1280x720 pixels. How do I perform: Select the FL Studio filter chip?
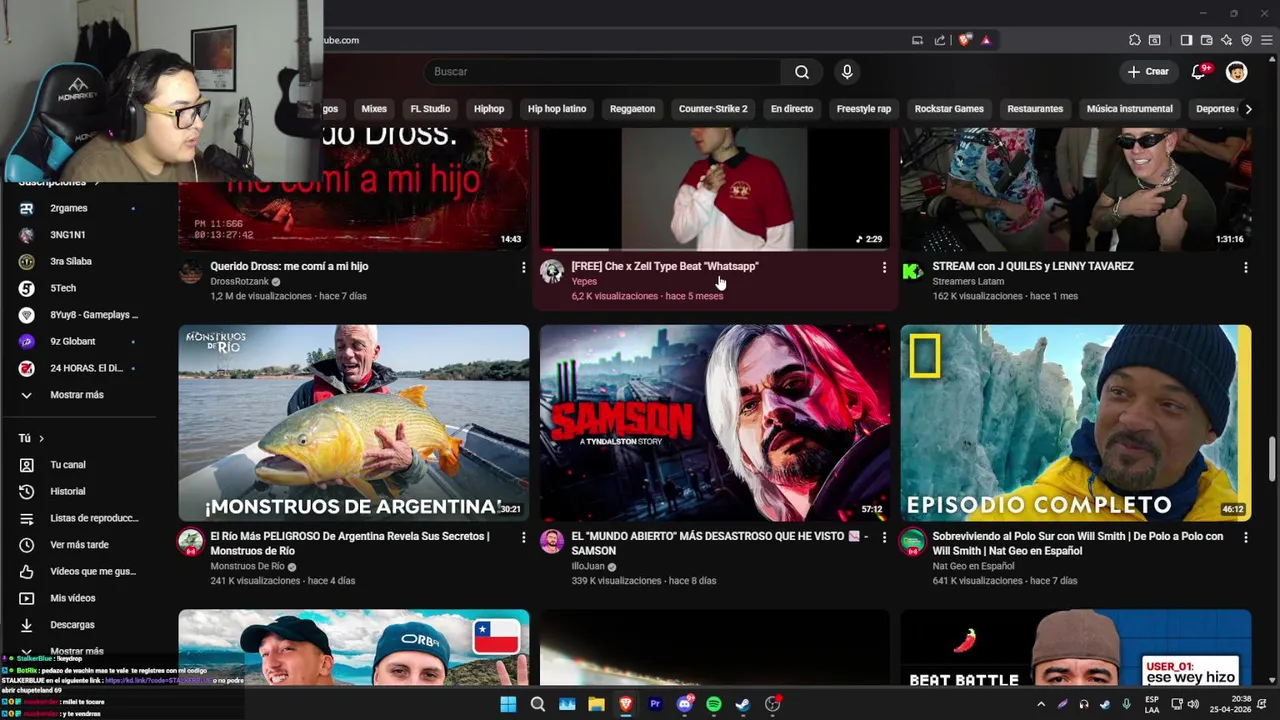[430, 109]
